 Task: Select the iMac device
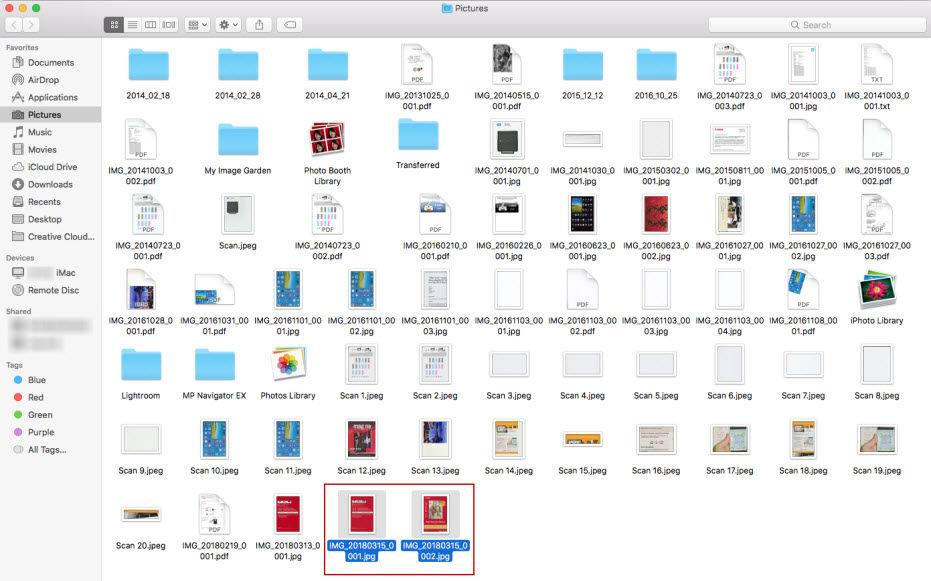pyautogui.click(x=50, y=273)
